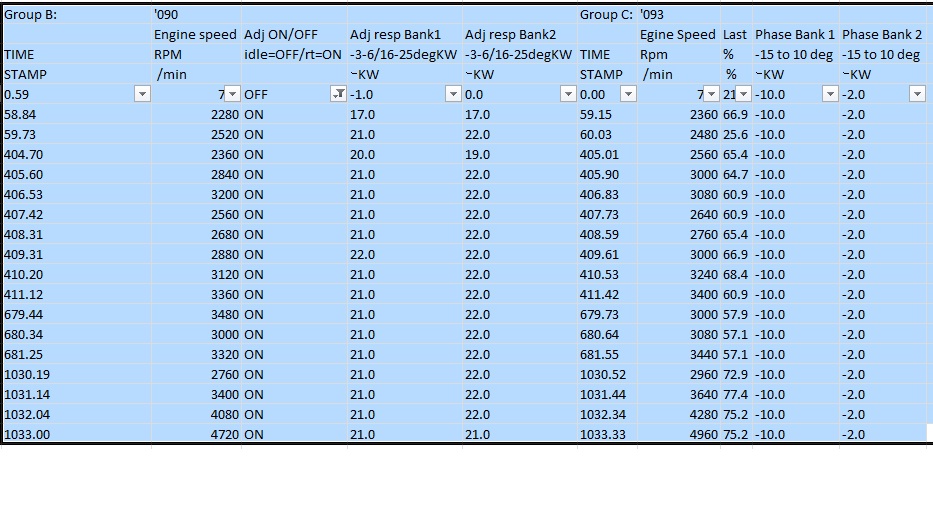933x518 pixels.
Task: Open the Group B TIME STAMP filter dropdown
Action: (x=142, y=94)
